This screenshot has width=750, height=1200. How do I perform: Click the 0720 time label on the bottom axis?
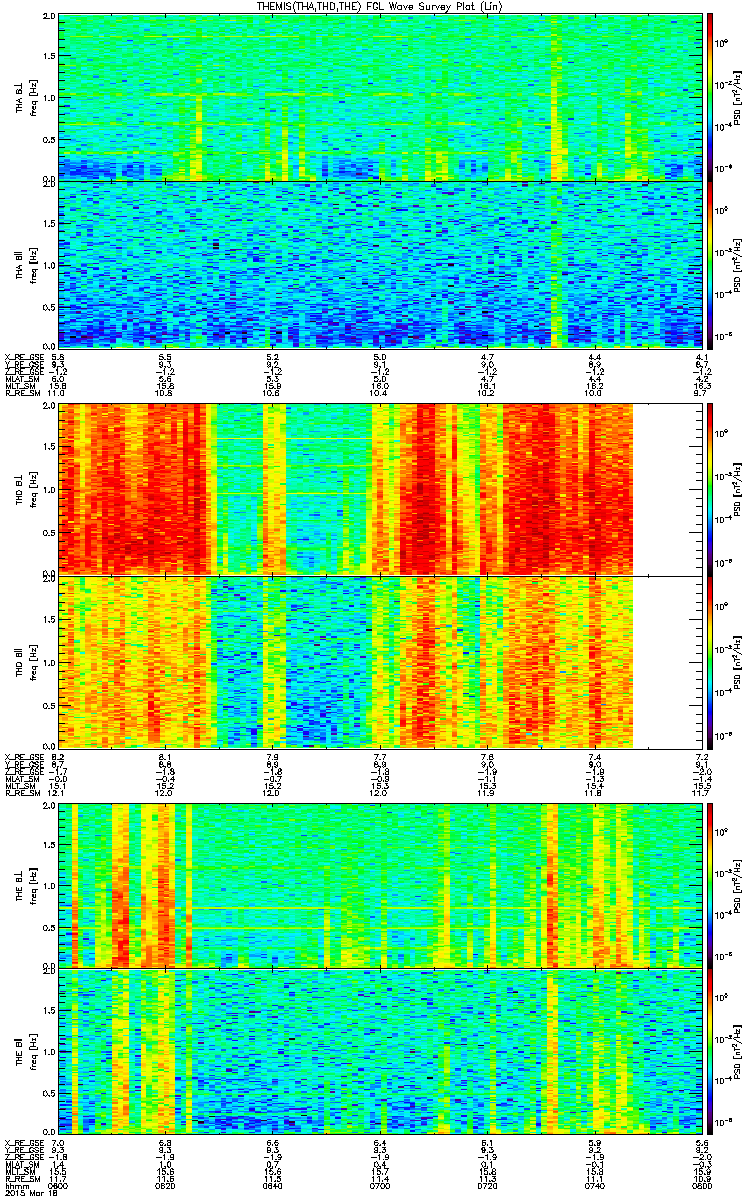[486, 1185]
